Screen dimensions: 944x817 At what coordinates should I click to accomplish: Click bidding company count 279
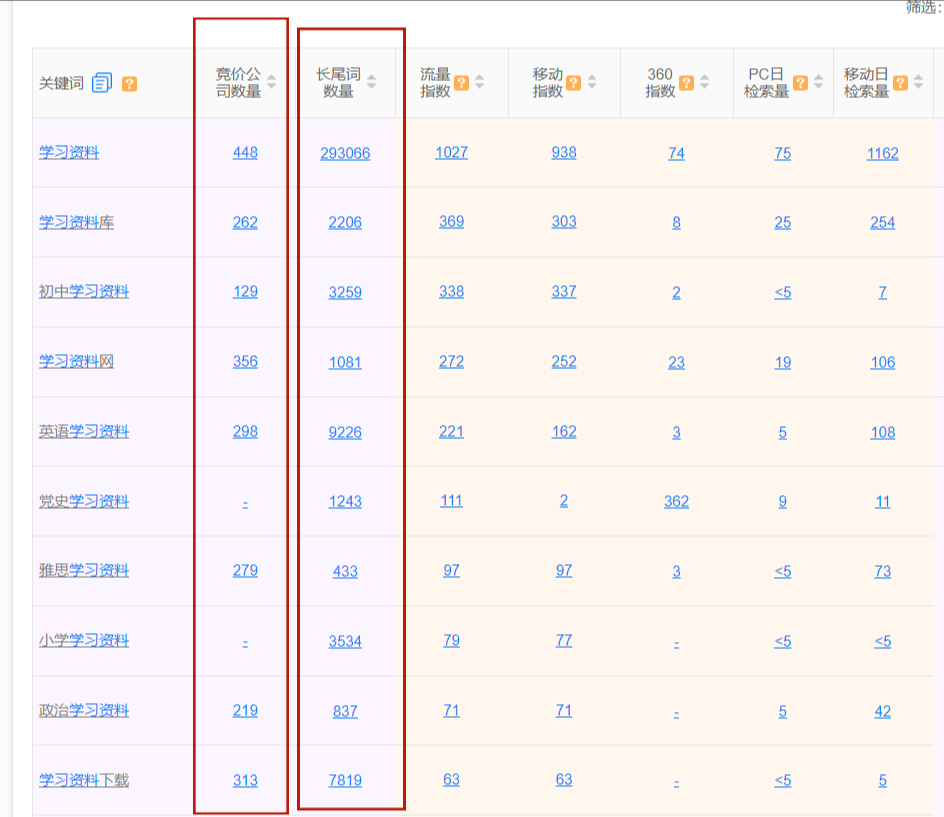click(x=245, y=571)
